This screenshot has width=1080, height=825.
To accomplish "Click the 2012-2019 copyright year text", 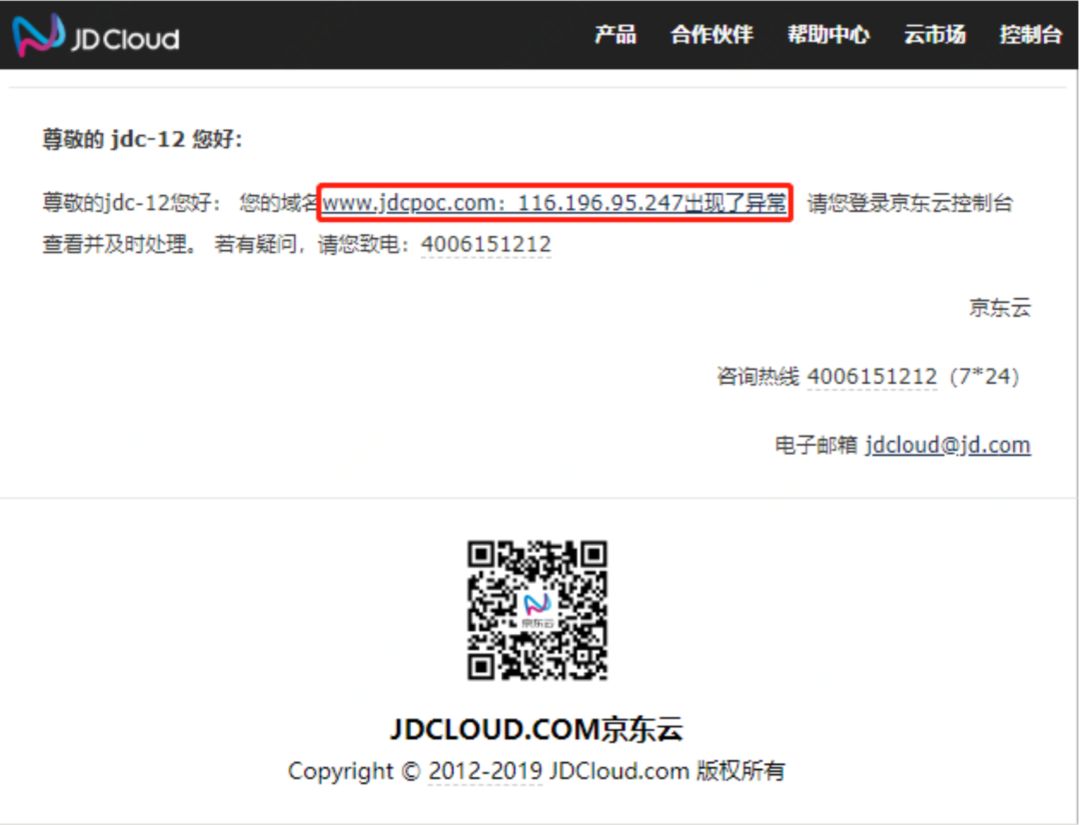I will (485, 771).
